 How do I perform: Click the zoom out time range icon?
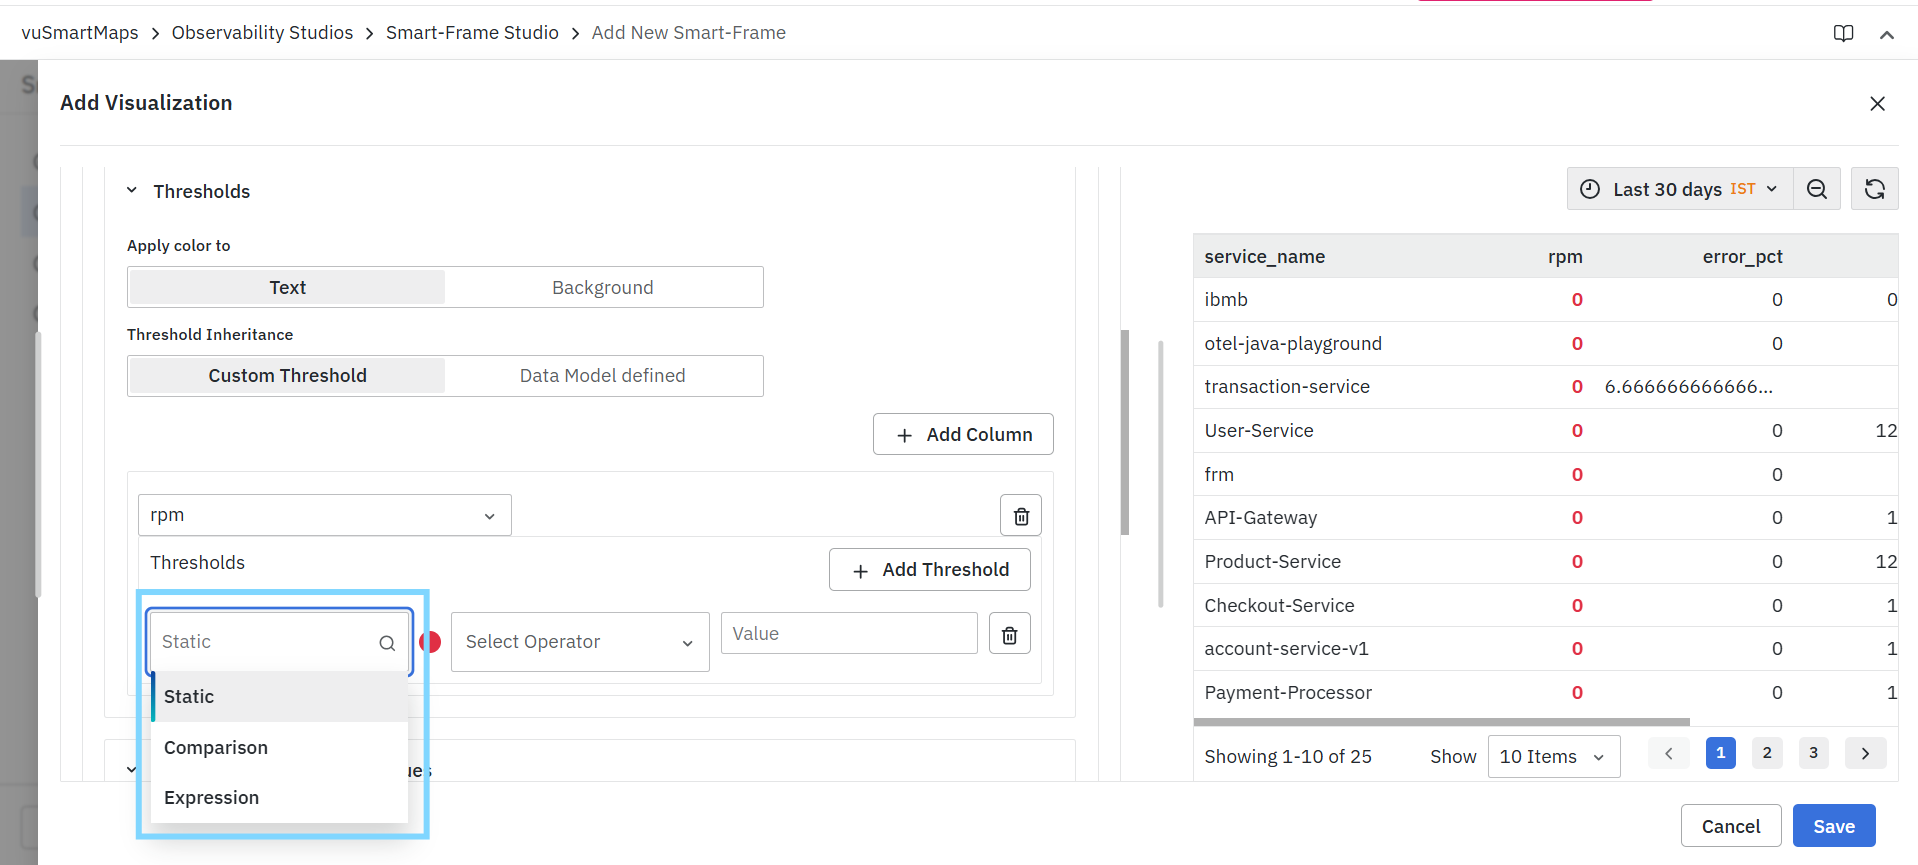coord(1817,189)
